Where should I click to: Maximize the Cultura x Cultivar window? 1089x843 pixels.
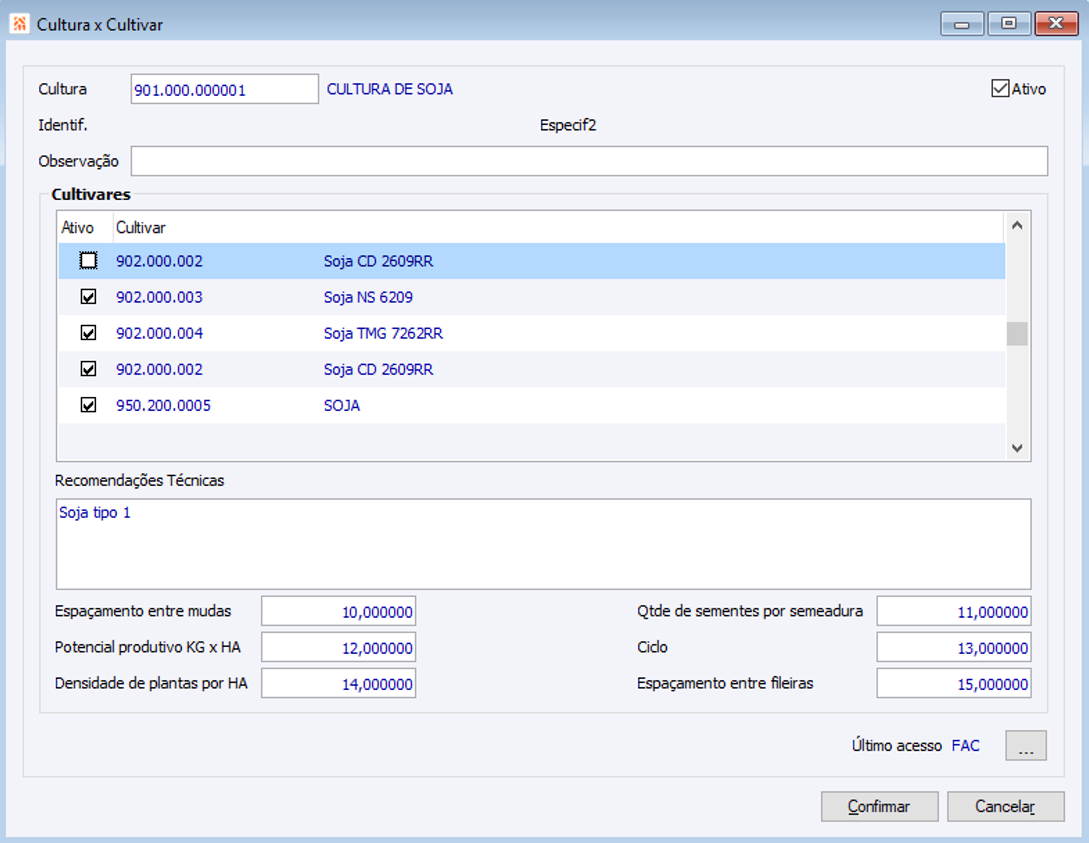pos(1008,24)
